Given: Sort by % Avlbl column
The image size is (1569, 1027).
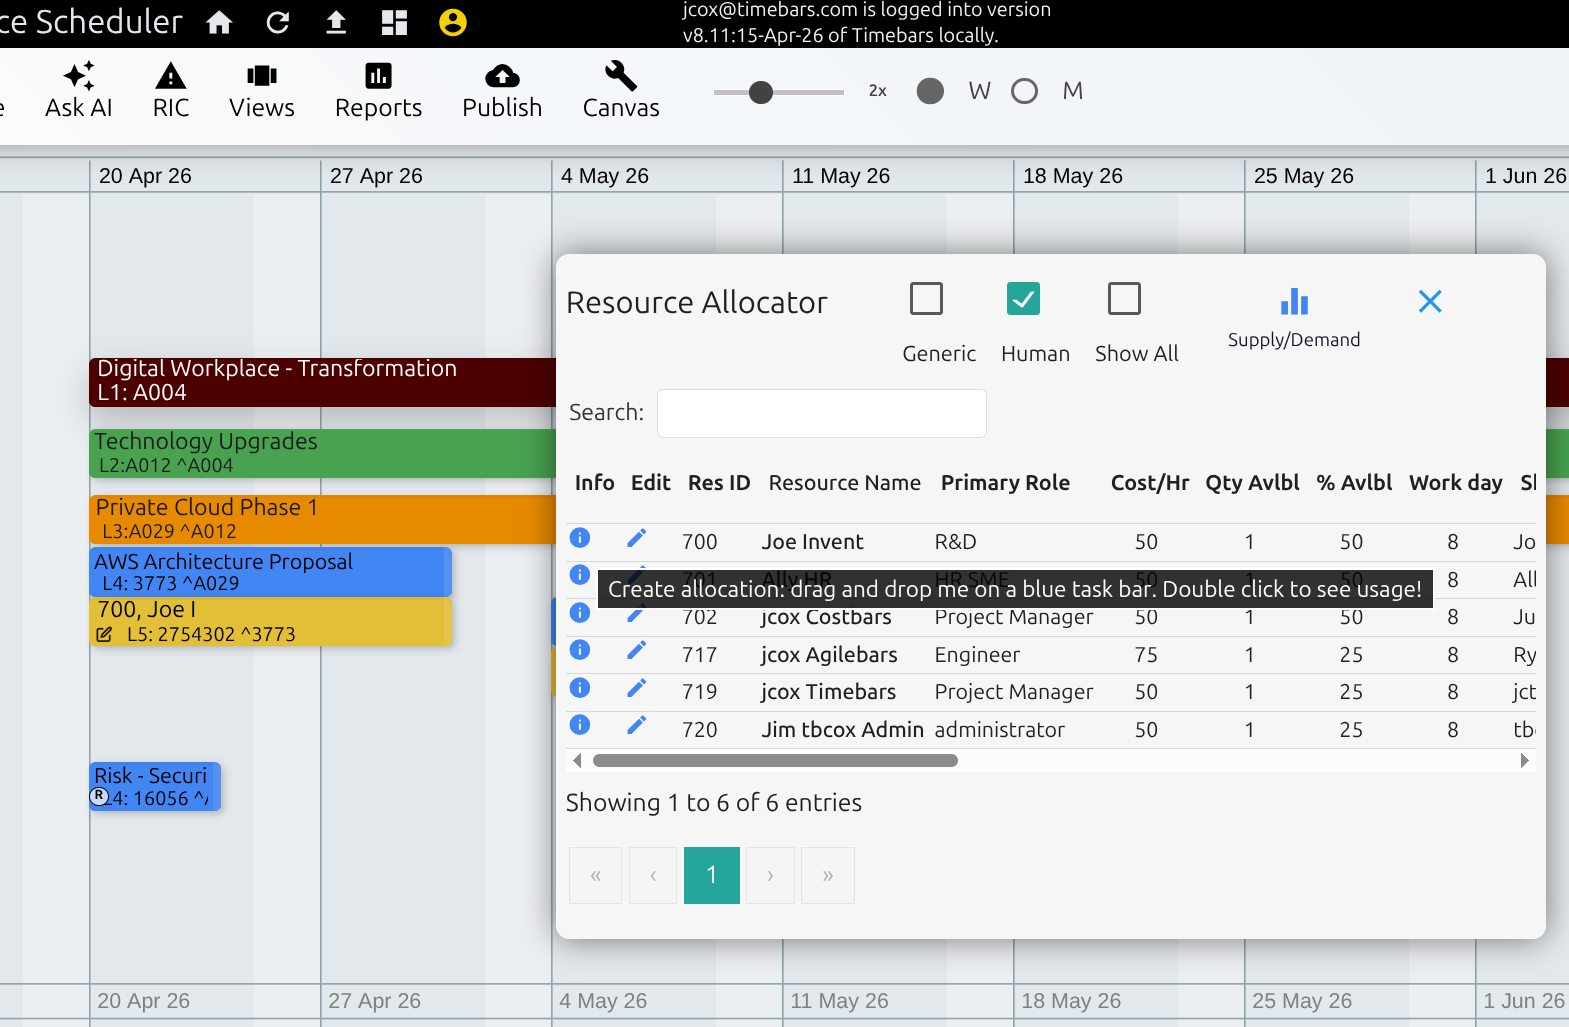Looking at the screenshot, I should click(1354, 483).
